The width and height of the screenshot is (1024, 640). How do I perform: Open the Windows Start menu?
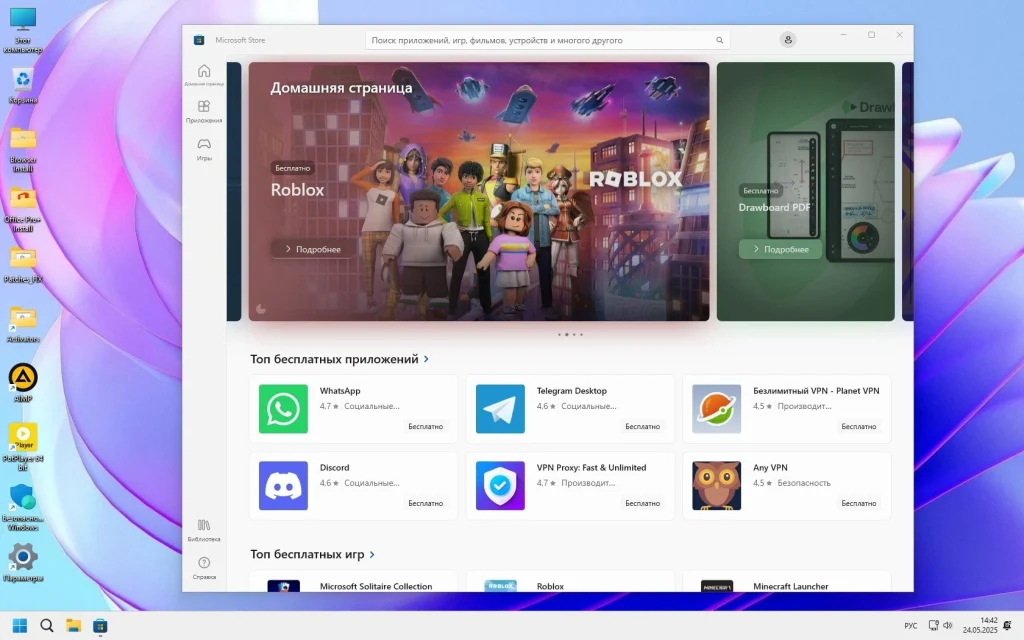[20, 625]
